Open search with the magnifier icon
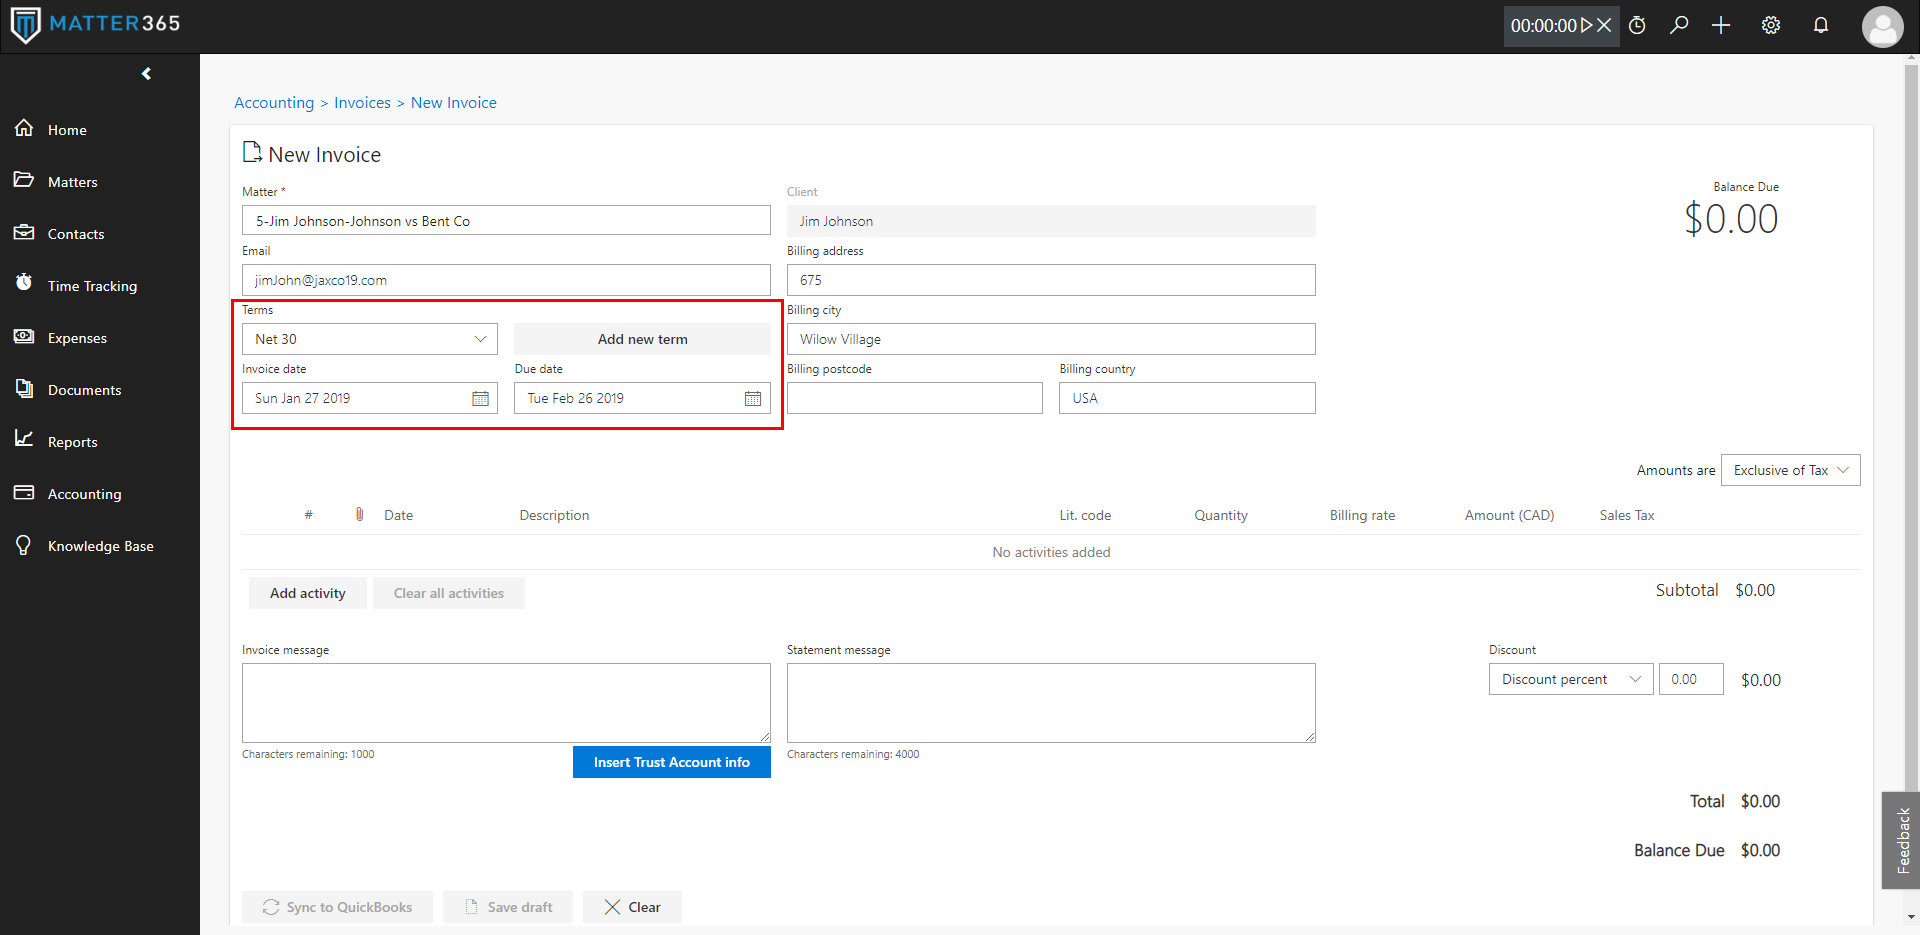 pos(1679,26)
